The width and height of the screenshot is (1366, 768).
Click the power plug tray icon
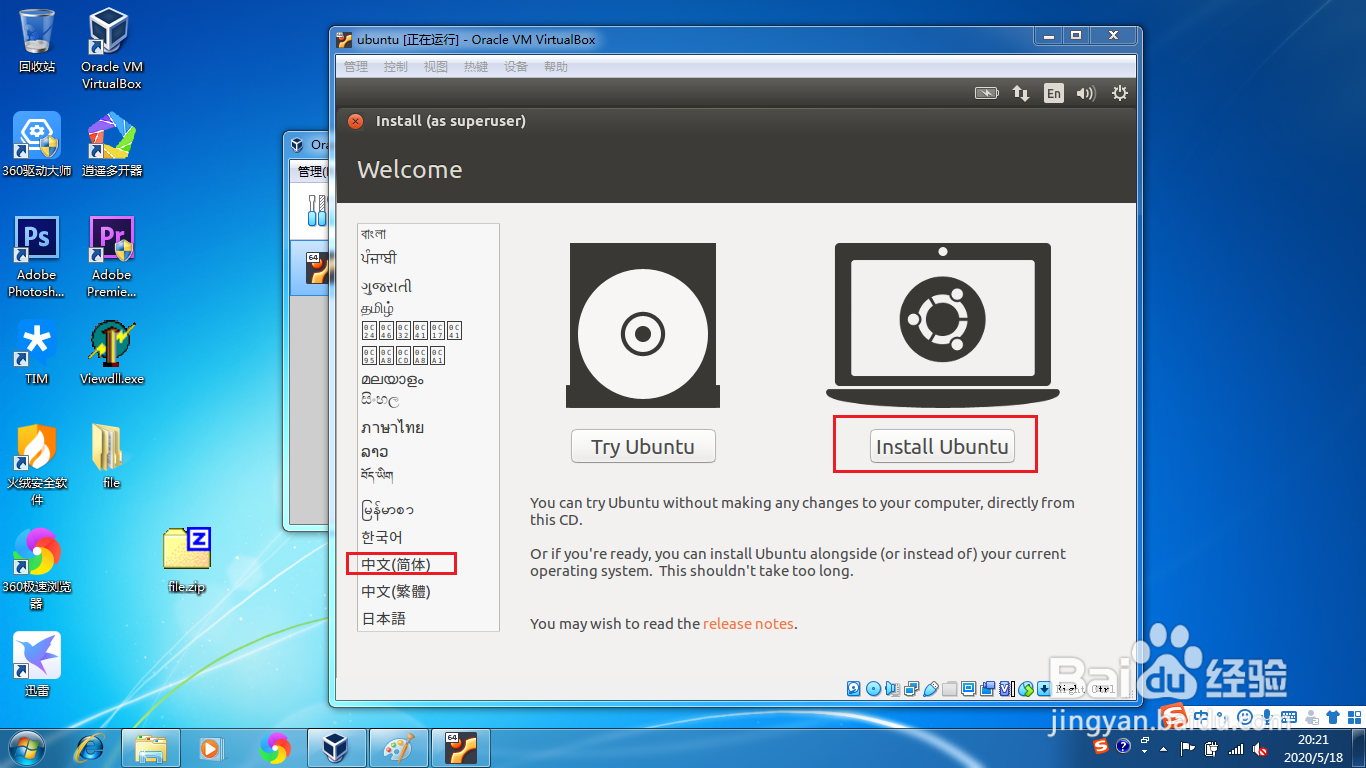click(1210, 749)
